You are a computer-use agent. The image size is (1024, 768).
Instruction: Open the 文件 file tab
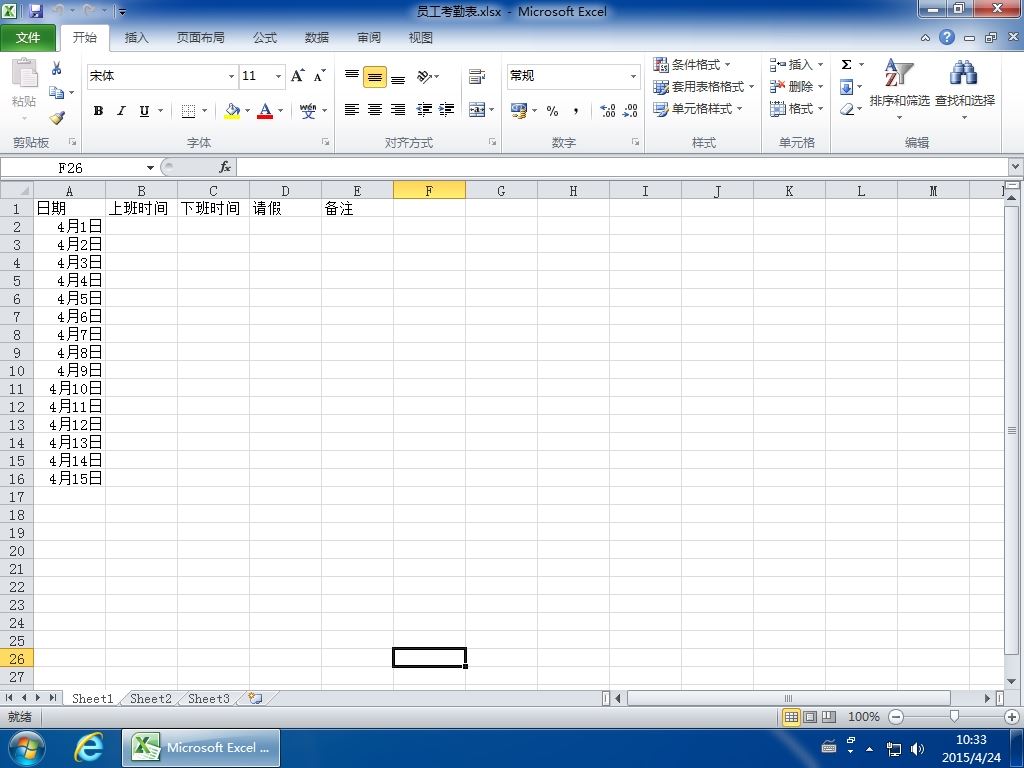pos(27,38)
